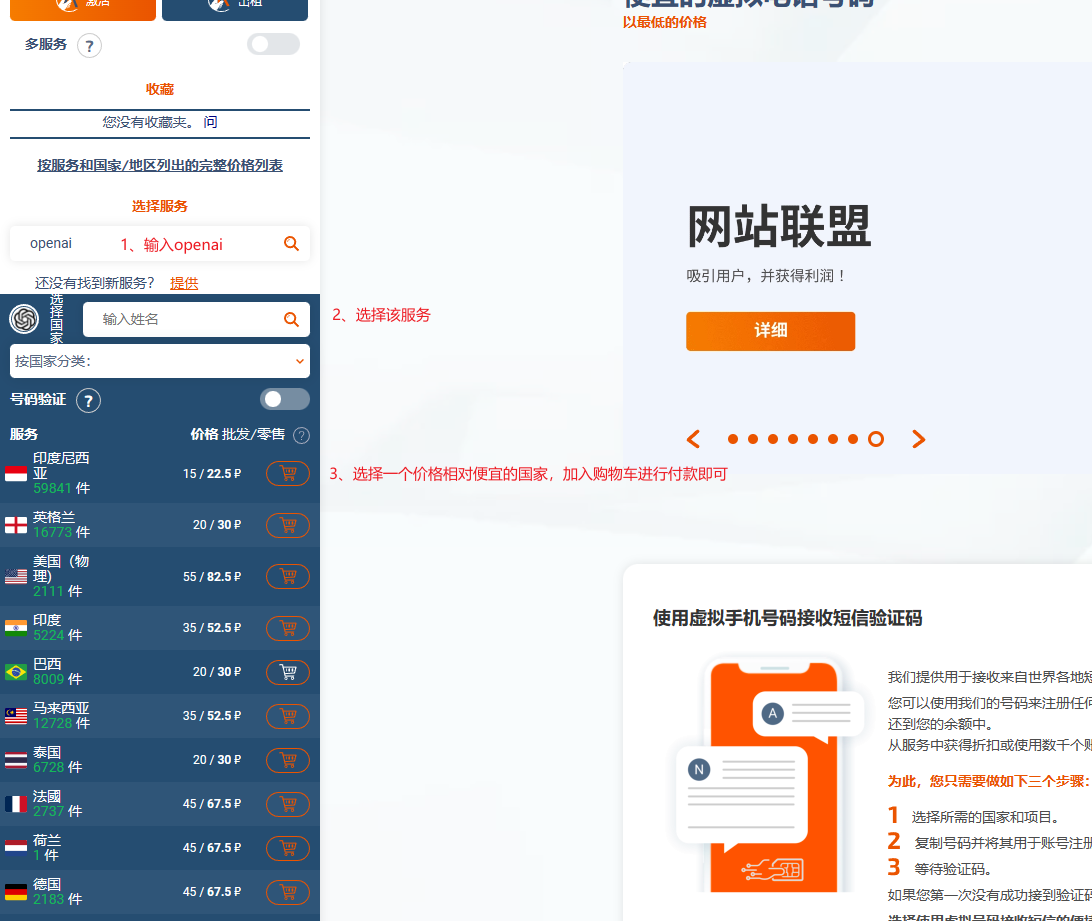The image size is (1092, 921).
Task: Open help icon next to 号码验证
Action: (x=88, y=401)
